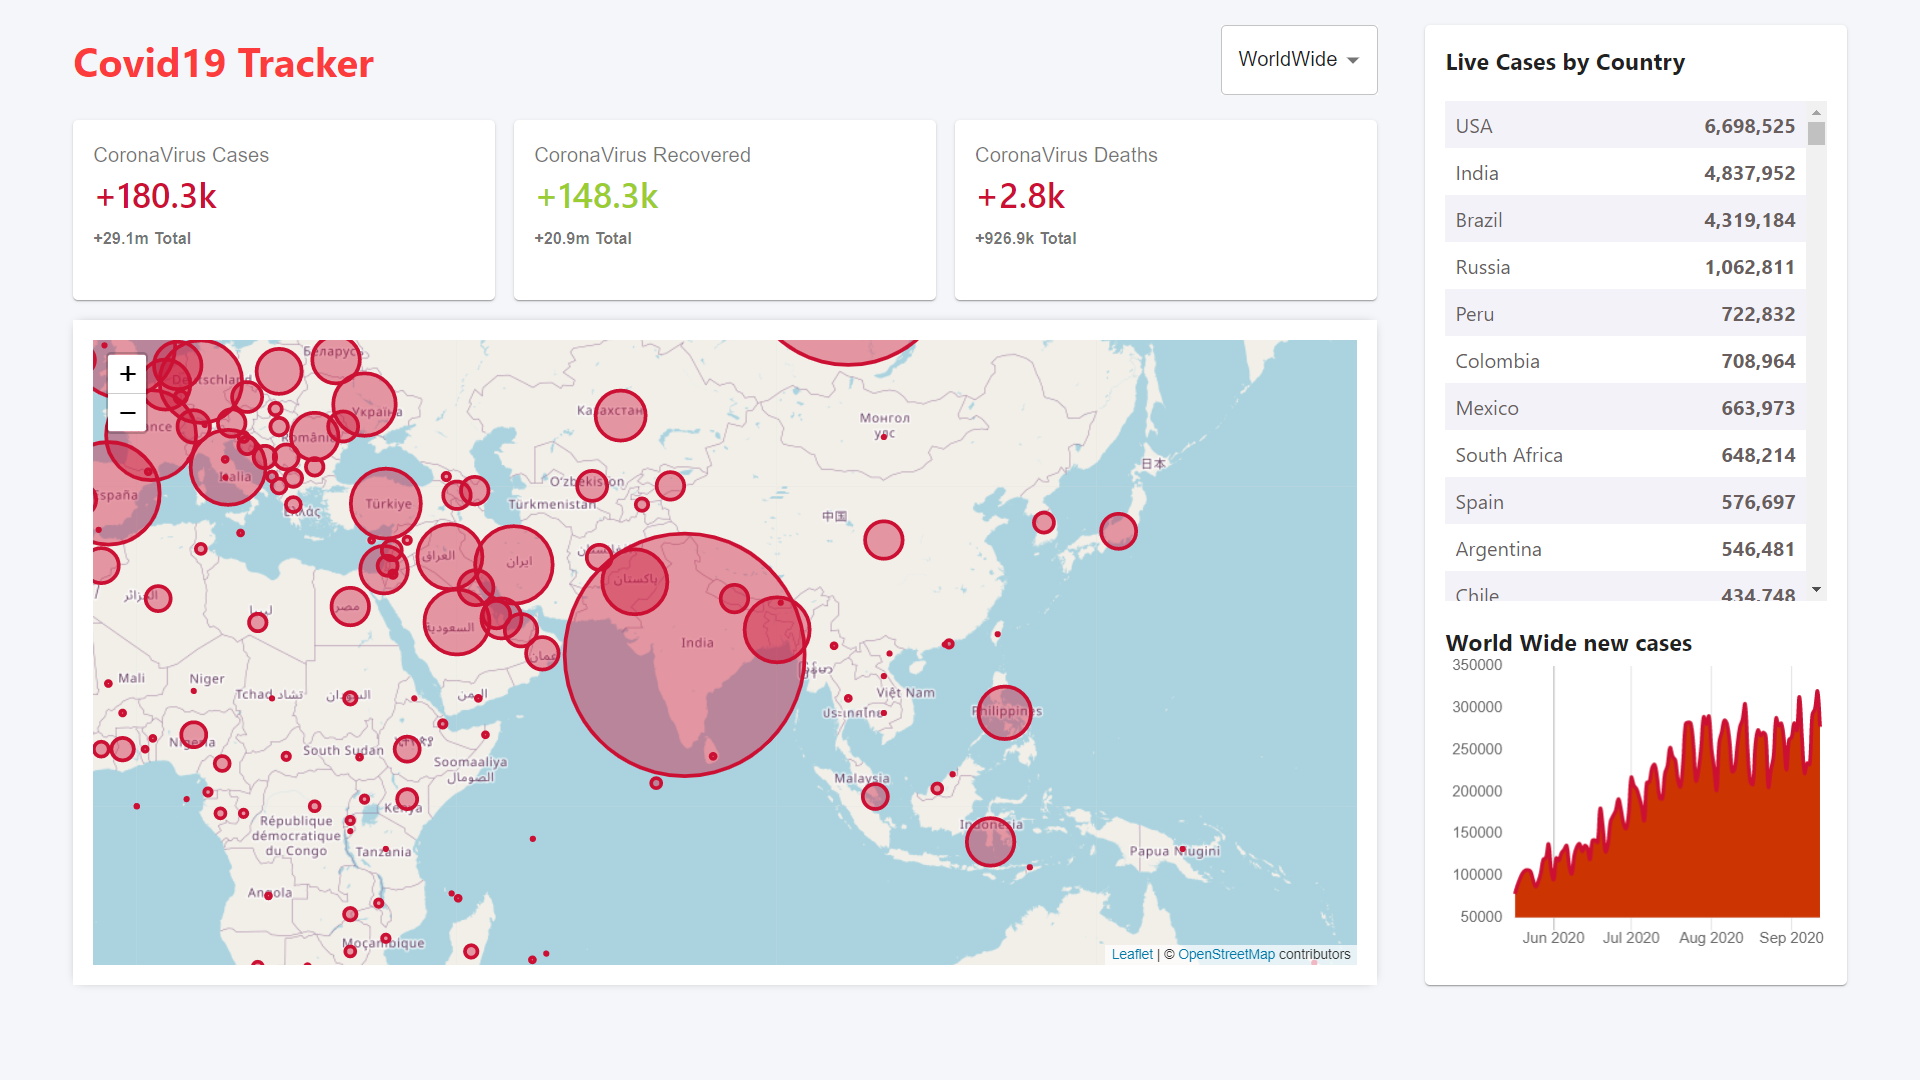
Task: Click the map zoom out minus button
Action: coord(127,413)
